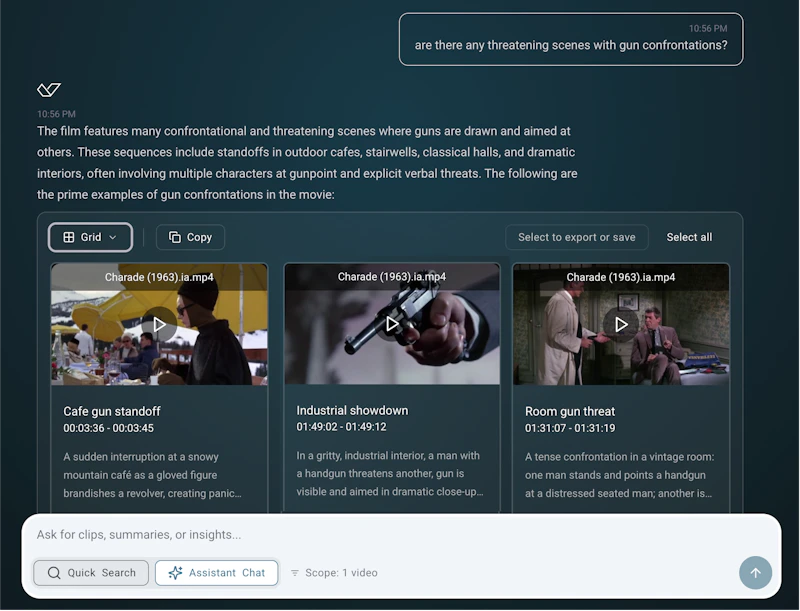The width and height of the screenshot is (800, 611).
Task: Play the Industrial showdown clip
Action: tap(392, 323)
